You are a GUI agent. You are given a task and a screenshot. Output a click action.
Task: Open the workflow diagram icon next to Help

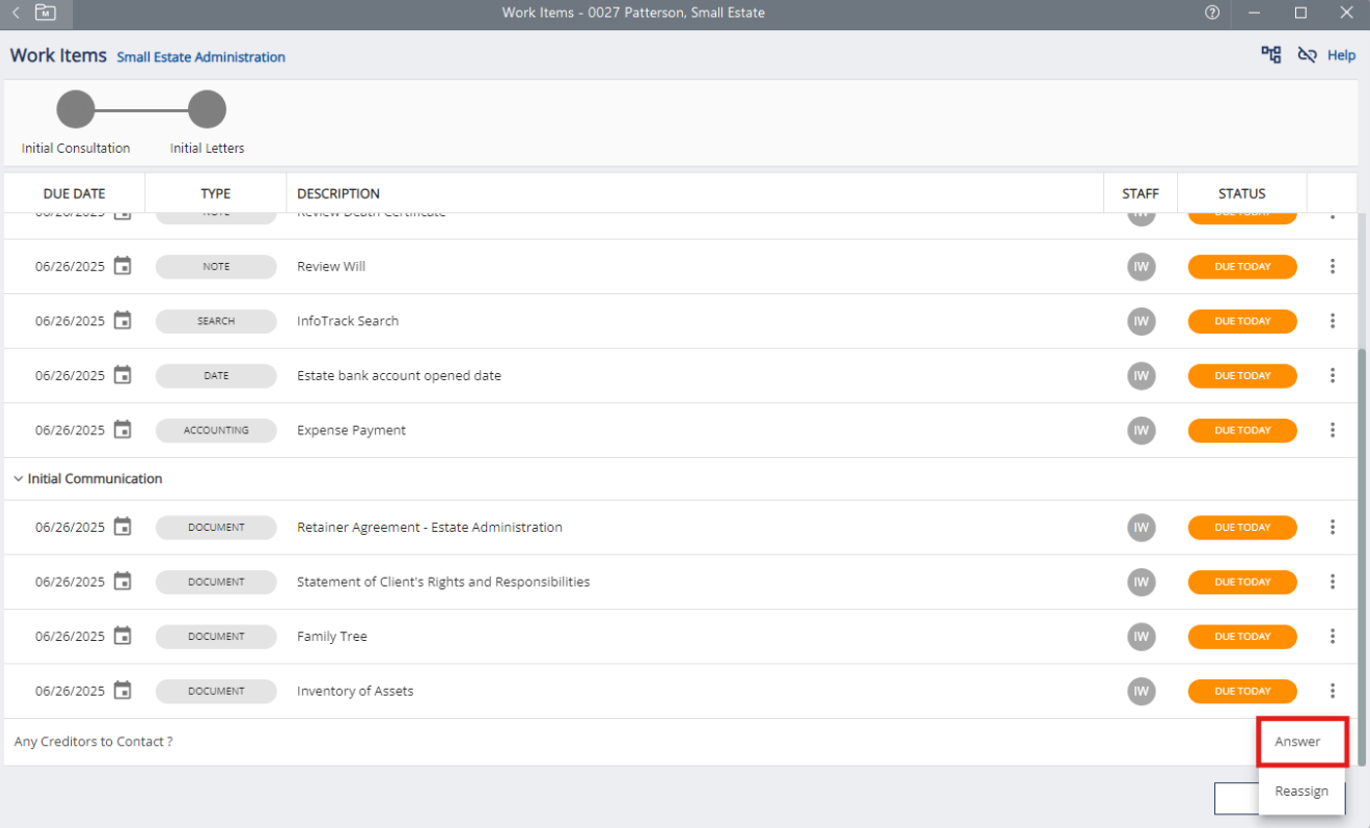1271,55
